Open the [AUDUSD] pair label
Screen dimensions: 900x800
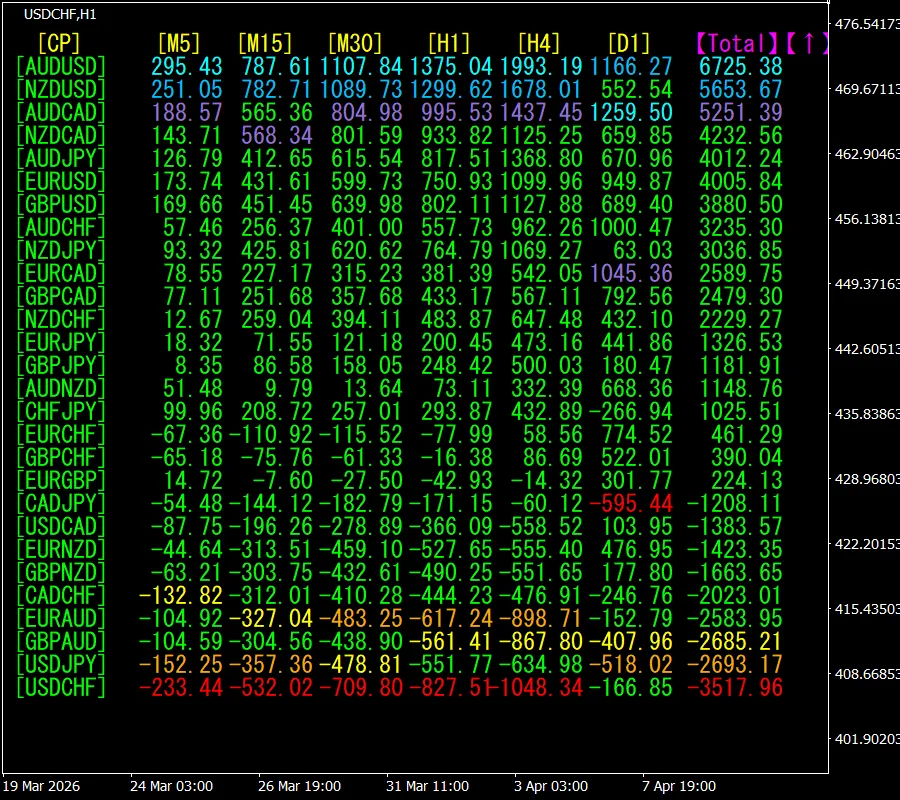coord(61,66)
